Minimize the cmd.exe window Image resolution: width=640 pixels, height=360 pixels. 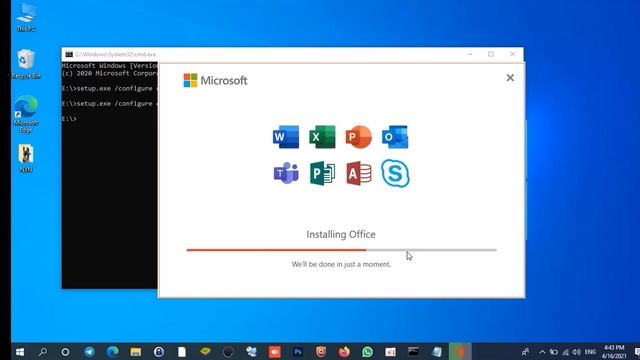[x=470, y=54]
